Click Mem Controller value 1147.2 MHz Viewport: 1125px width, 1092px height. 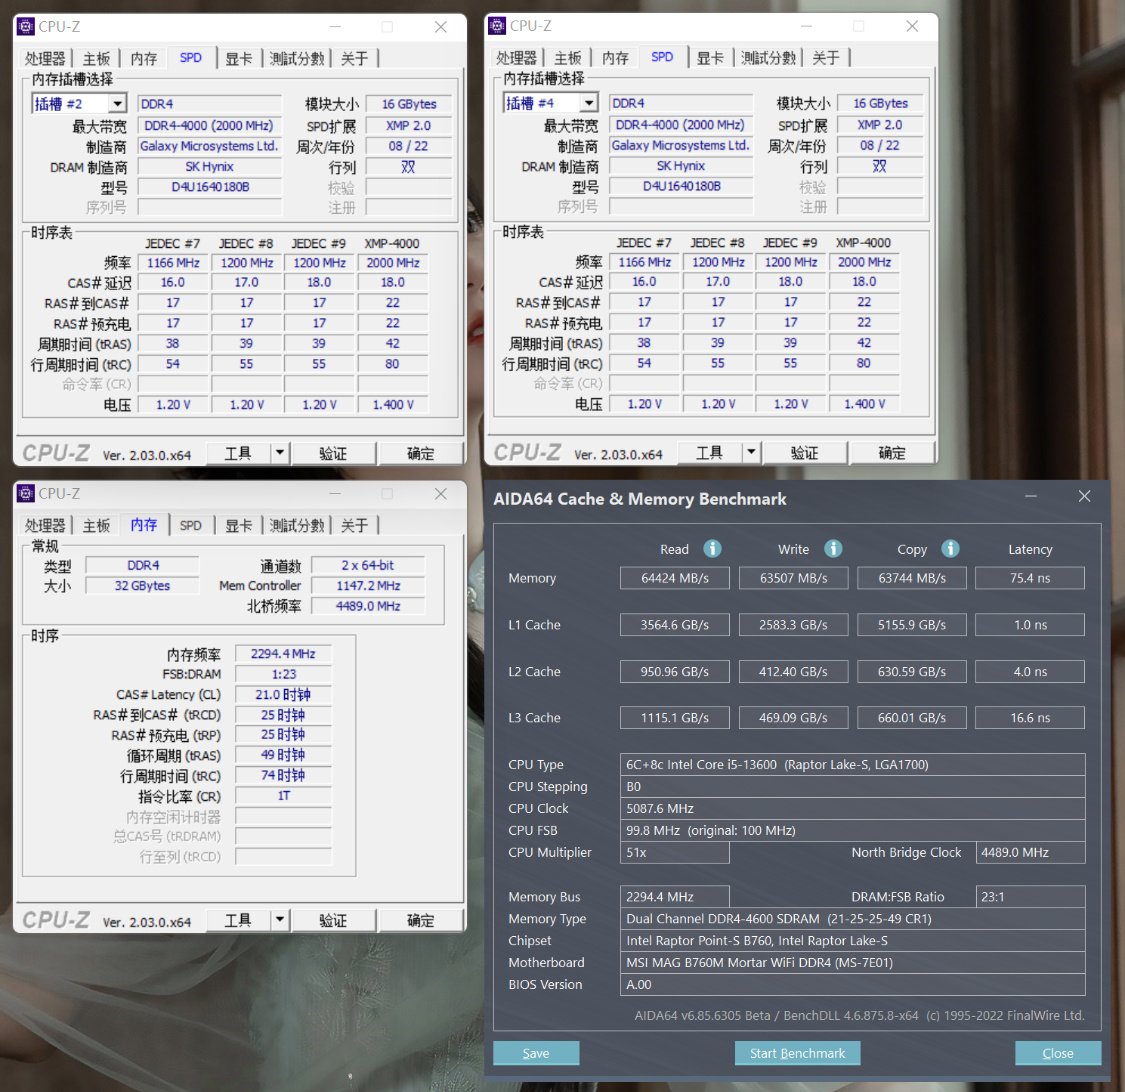click(x=368, y=585)
